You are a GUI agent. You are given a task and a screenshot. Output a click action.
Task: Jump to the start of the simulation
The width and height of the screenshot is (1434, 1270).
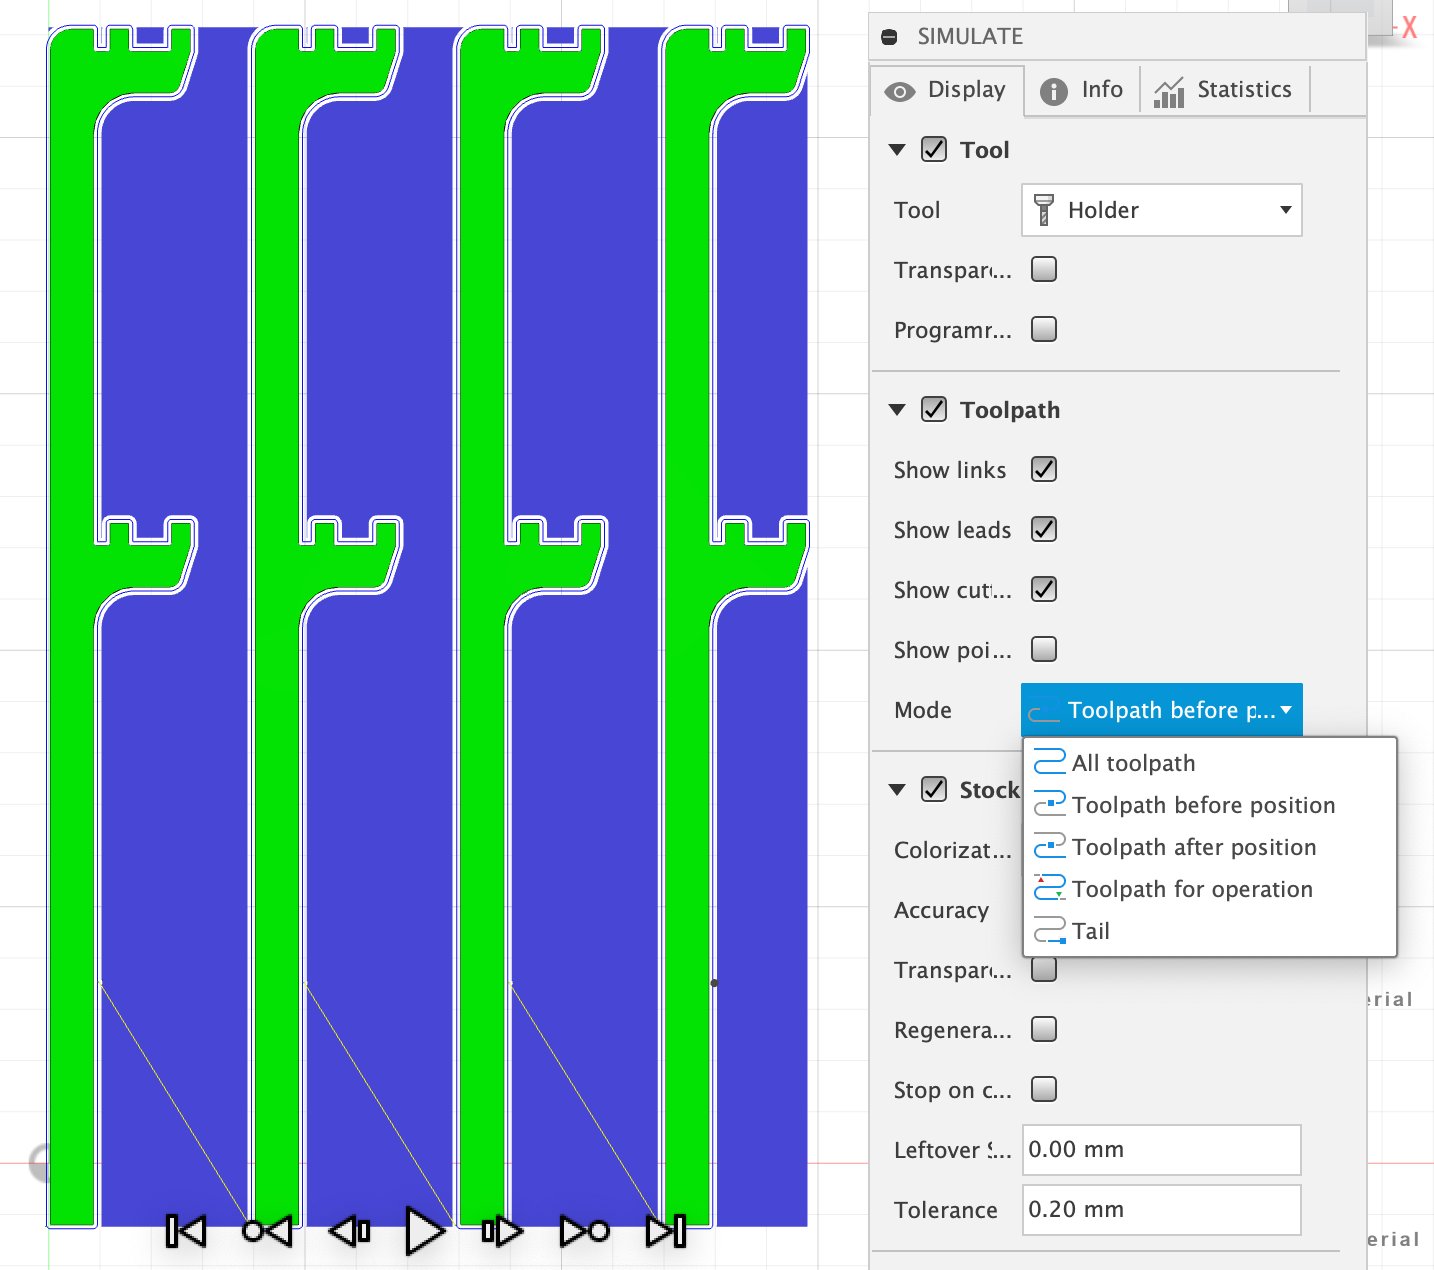point(186,1231)
